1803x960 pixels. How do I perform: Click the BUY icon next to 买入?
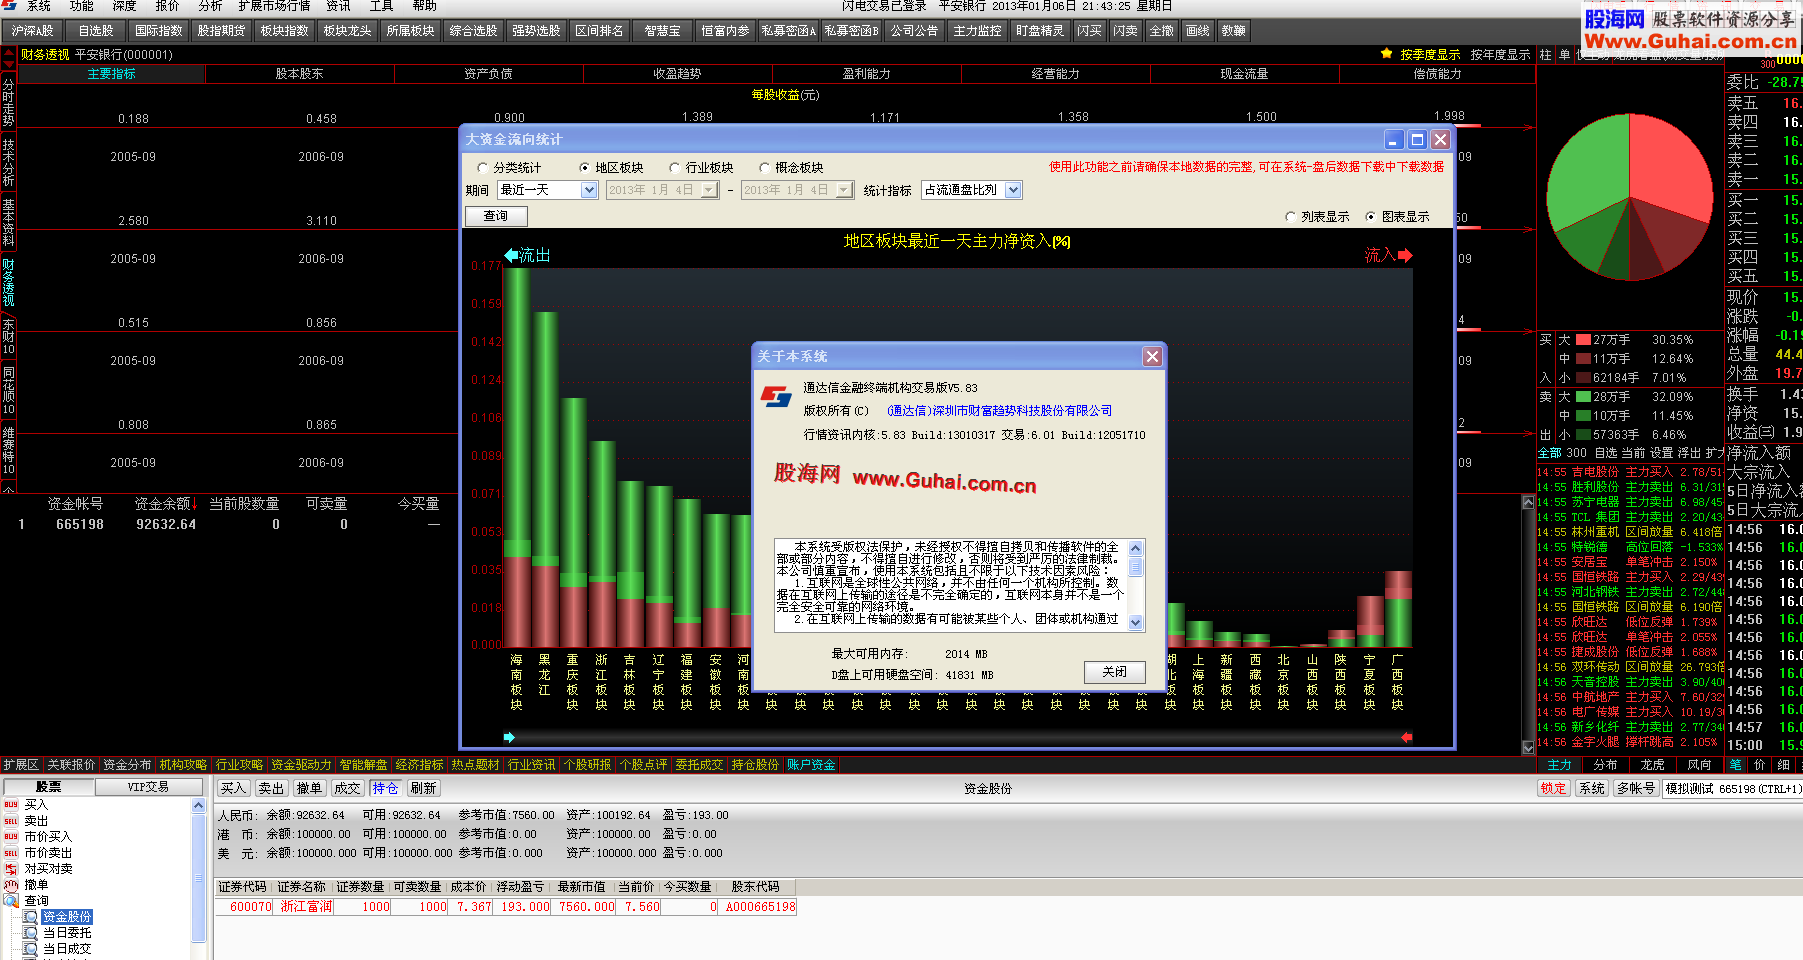tap(11, 804)
